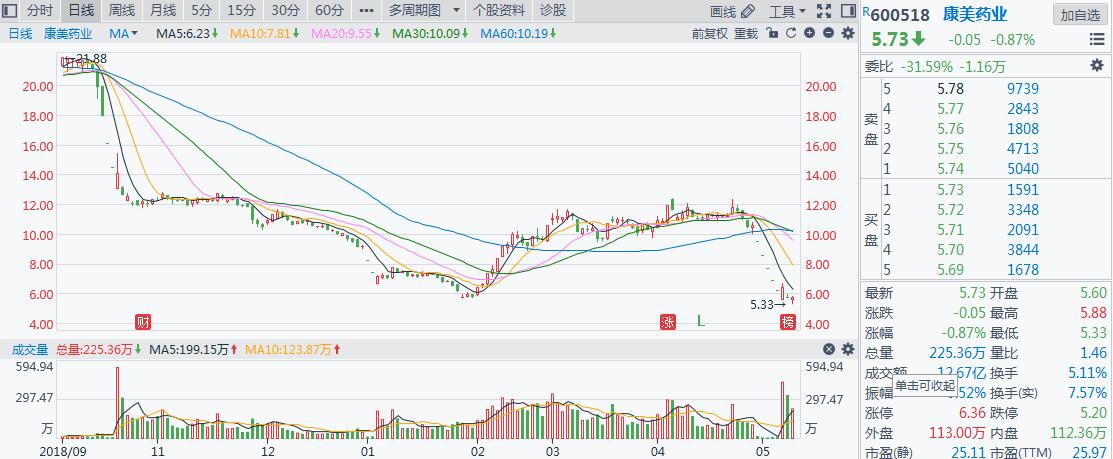This screenshot has width=1113, height=459.
Task: Activate the 画线 drawing pencil tool
Action: pos(729,12)
